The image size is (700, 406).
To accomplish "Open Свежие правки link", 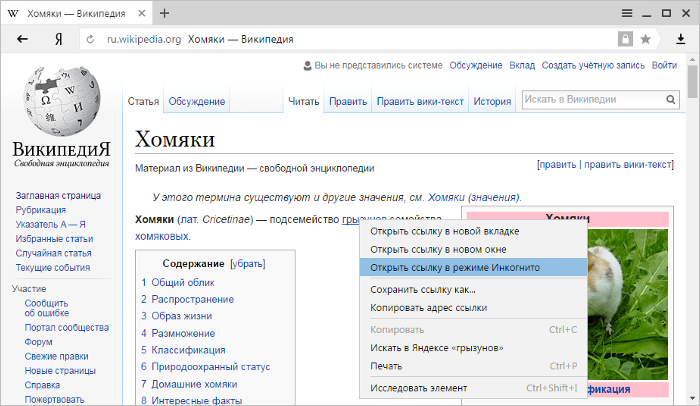I will point(56,356).
